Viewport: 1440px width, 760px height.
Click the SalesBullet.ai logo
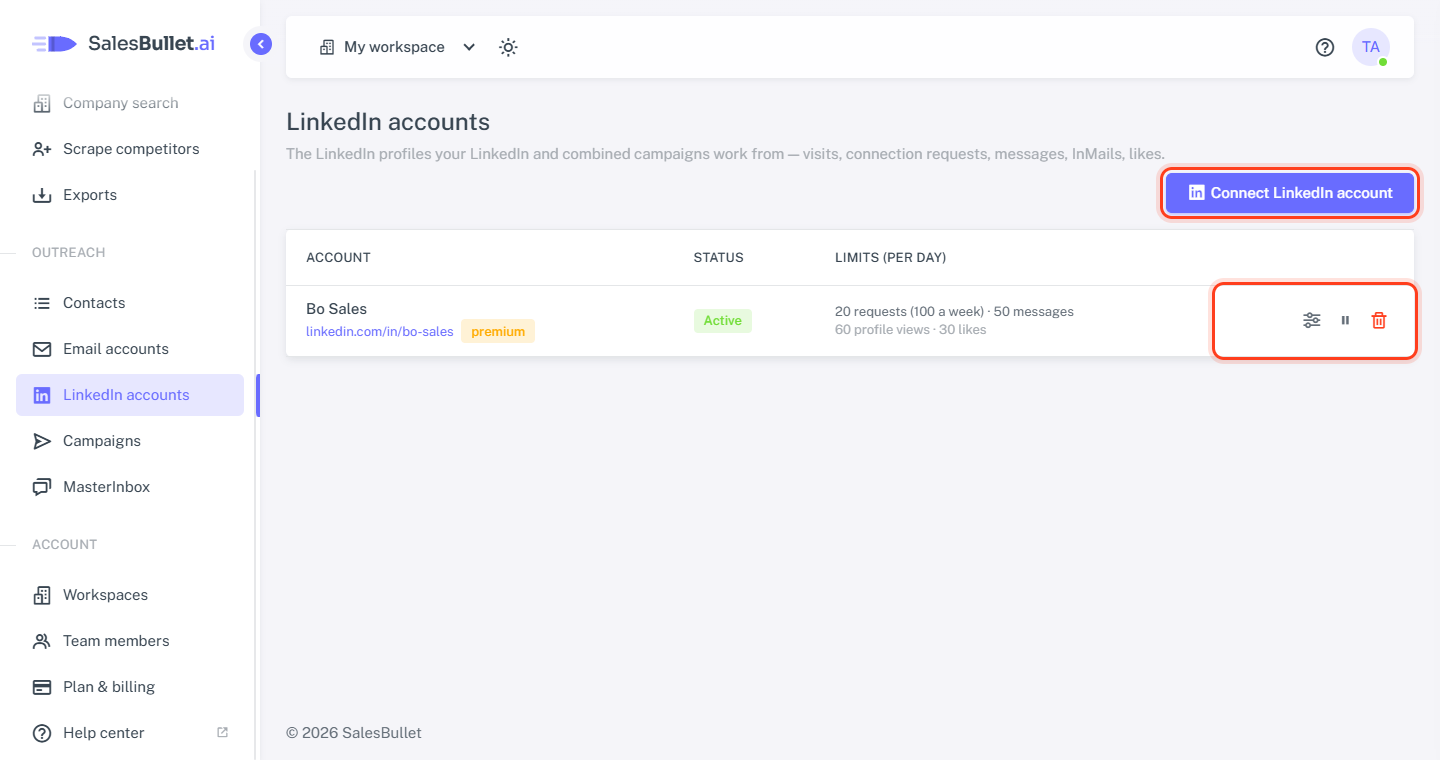pos(124,44)
